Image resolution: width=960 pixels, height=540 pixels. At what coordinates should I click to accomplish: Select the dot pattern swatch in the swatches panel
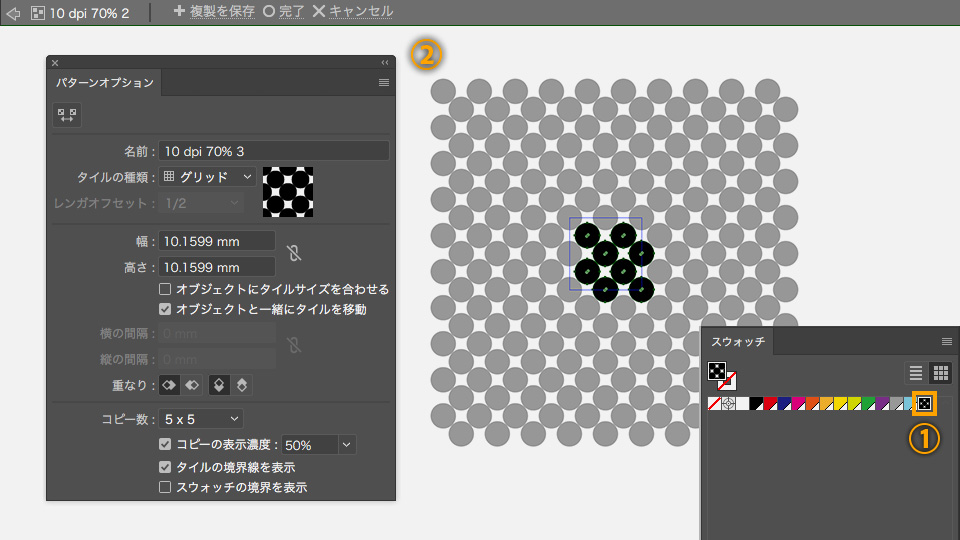pyautogui.click(x=924, y=403)
